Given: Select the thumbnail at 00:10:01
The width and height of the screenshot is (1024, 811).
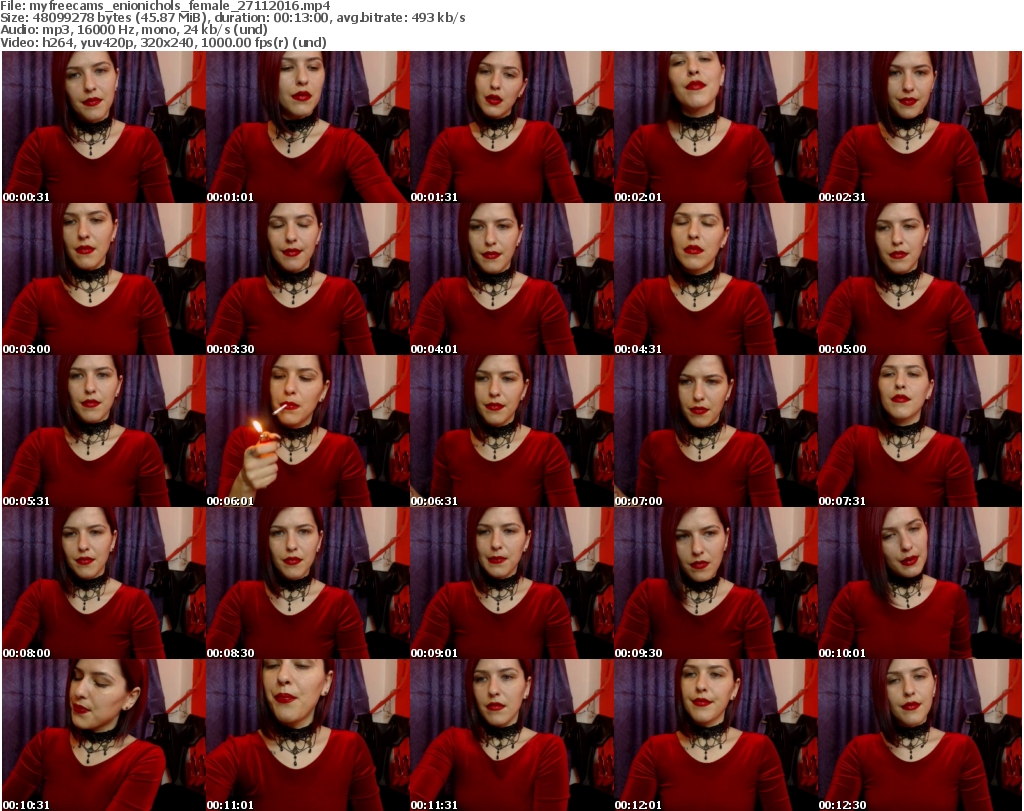Looking at the screenshot, I should pos(920,583).
